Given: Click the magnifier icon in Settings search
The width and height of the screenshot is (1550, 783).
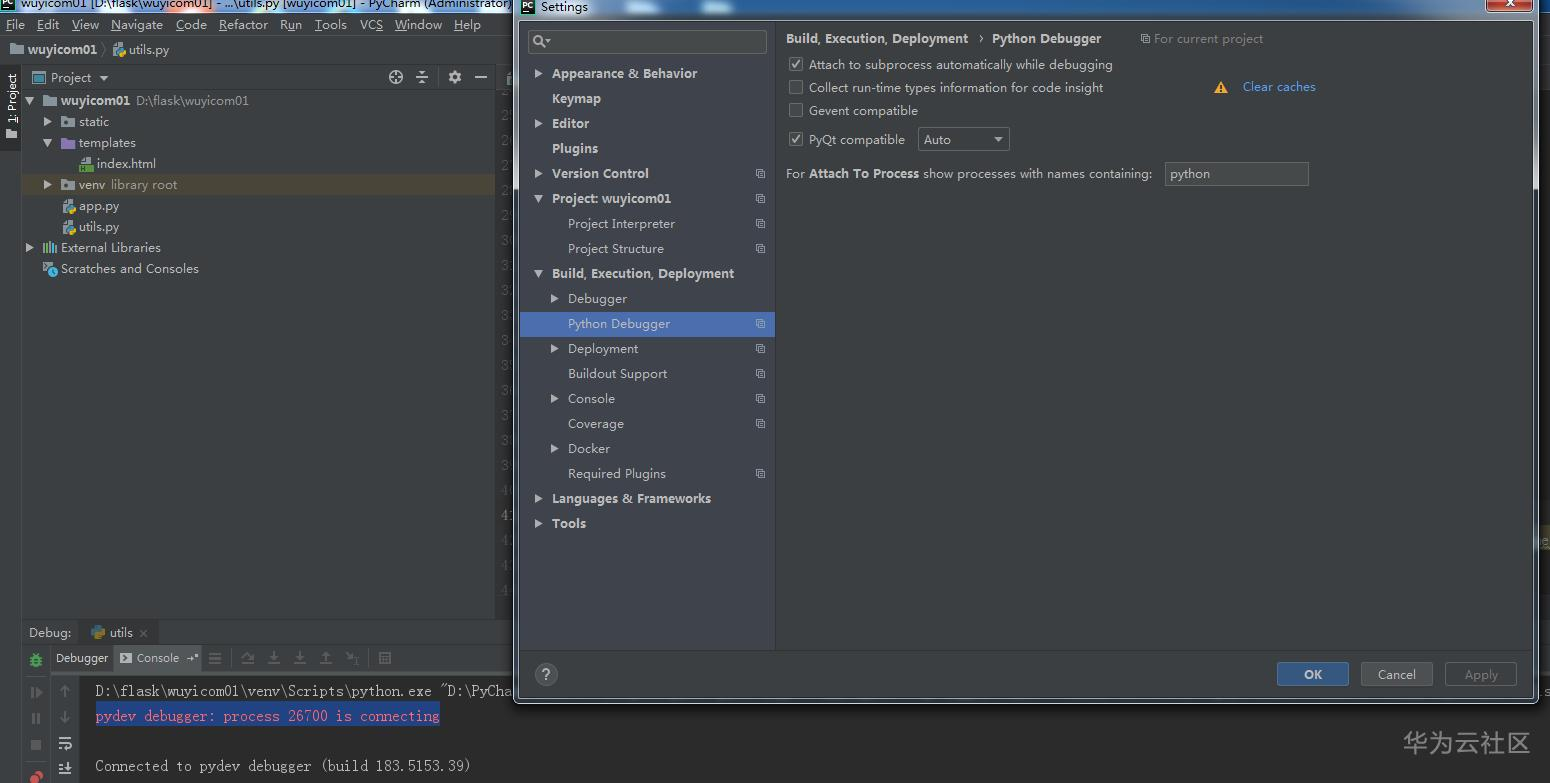Looking at the screenshot, I should (x=540, y=41).
